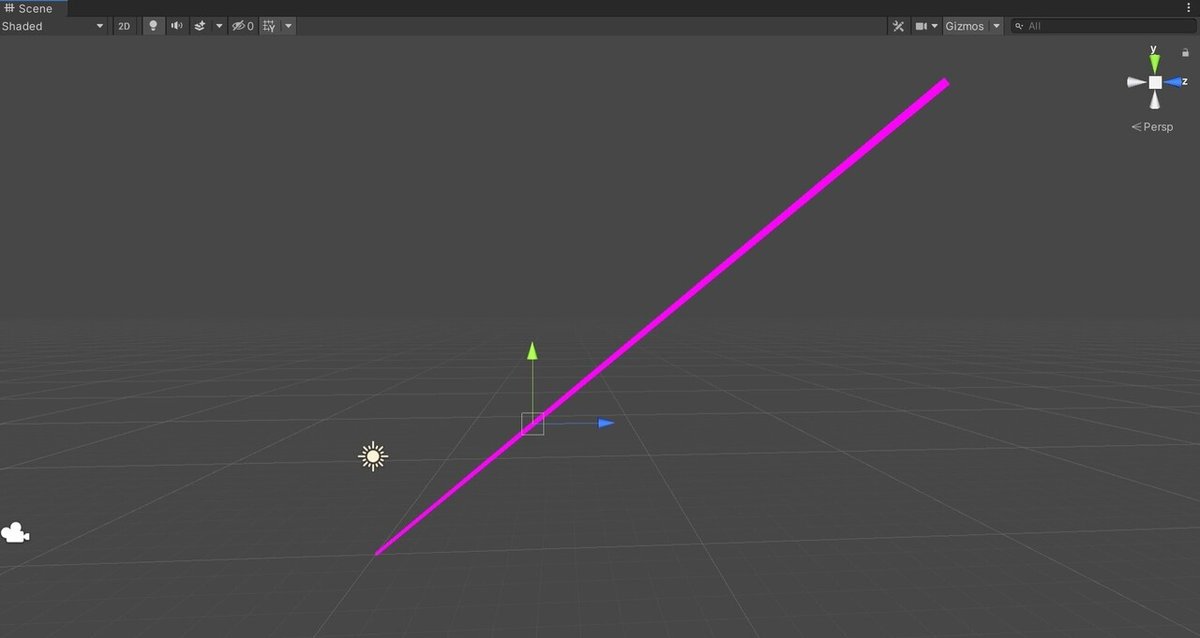Toggle 2D view mode
1200x638 pixels.
tap(123, 26)
